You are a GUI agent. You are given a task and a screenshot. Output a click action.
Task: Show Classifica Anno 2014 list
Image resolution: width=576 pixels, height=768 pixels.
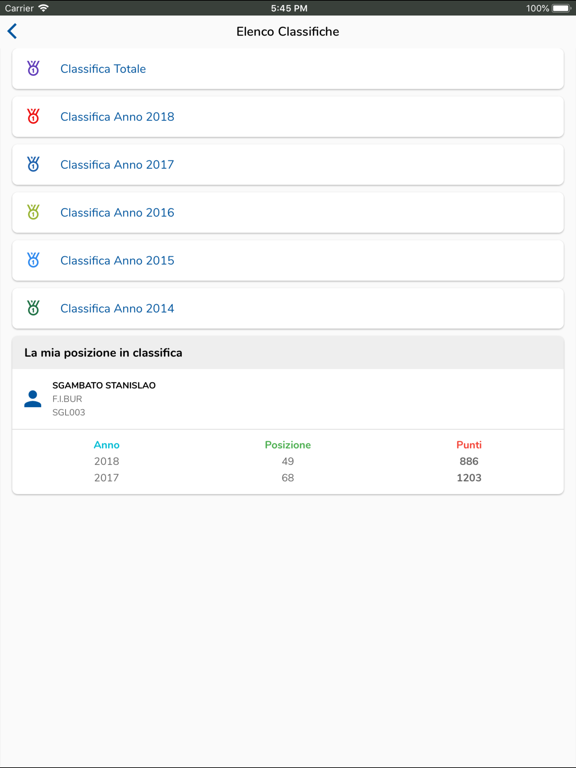coord(288,309)
